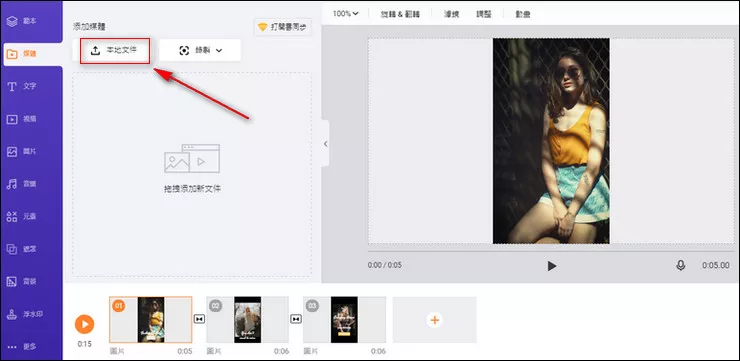This screenshot has height=361, width=740.
Task: Open the Elements (元素) sidebar panel
Action: [22, 217]
